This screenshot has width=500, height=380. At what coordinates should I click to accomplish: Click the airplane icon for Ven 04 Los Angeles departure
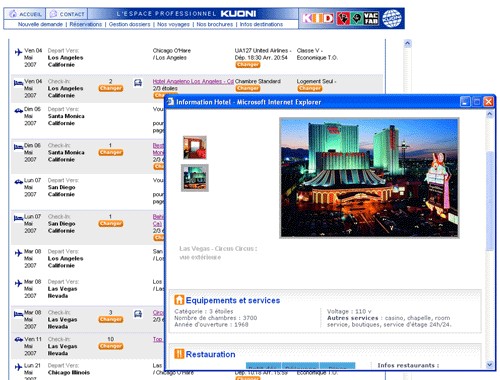18,52
